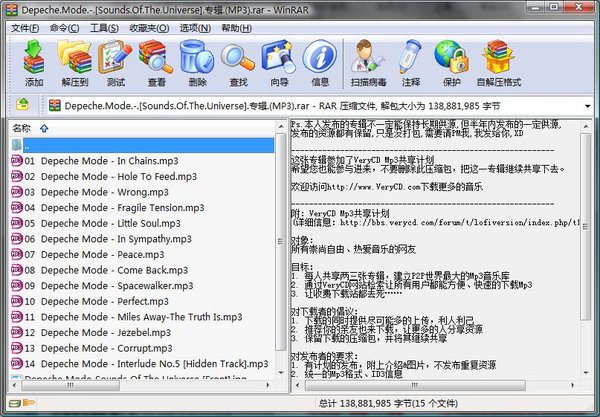This screenshot has width=600, height=417.
Task: Click the mp3 icon beside Corrupt.mp3
Action: pos(17,348)
